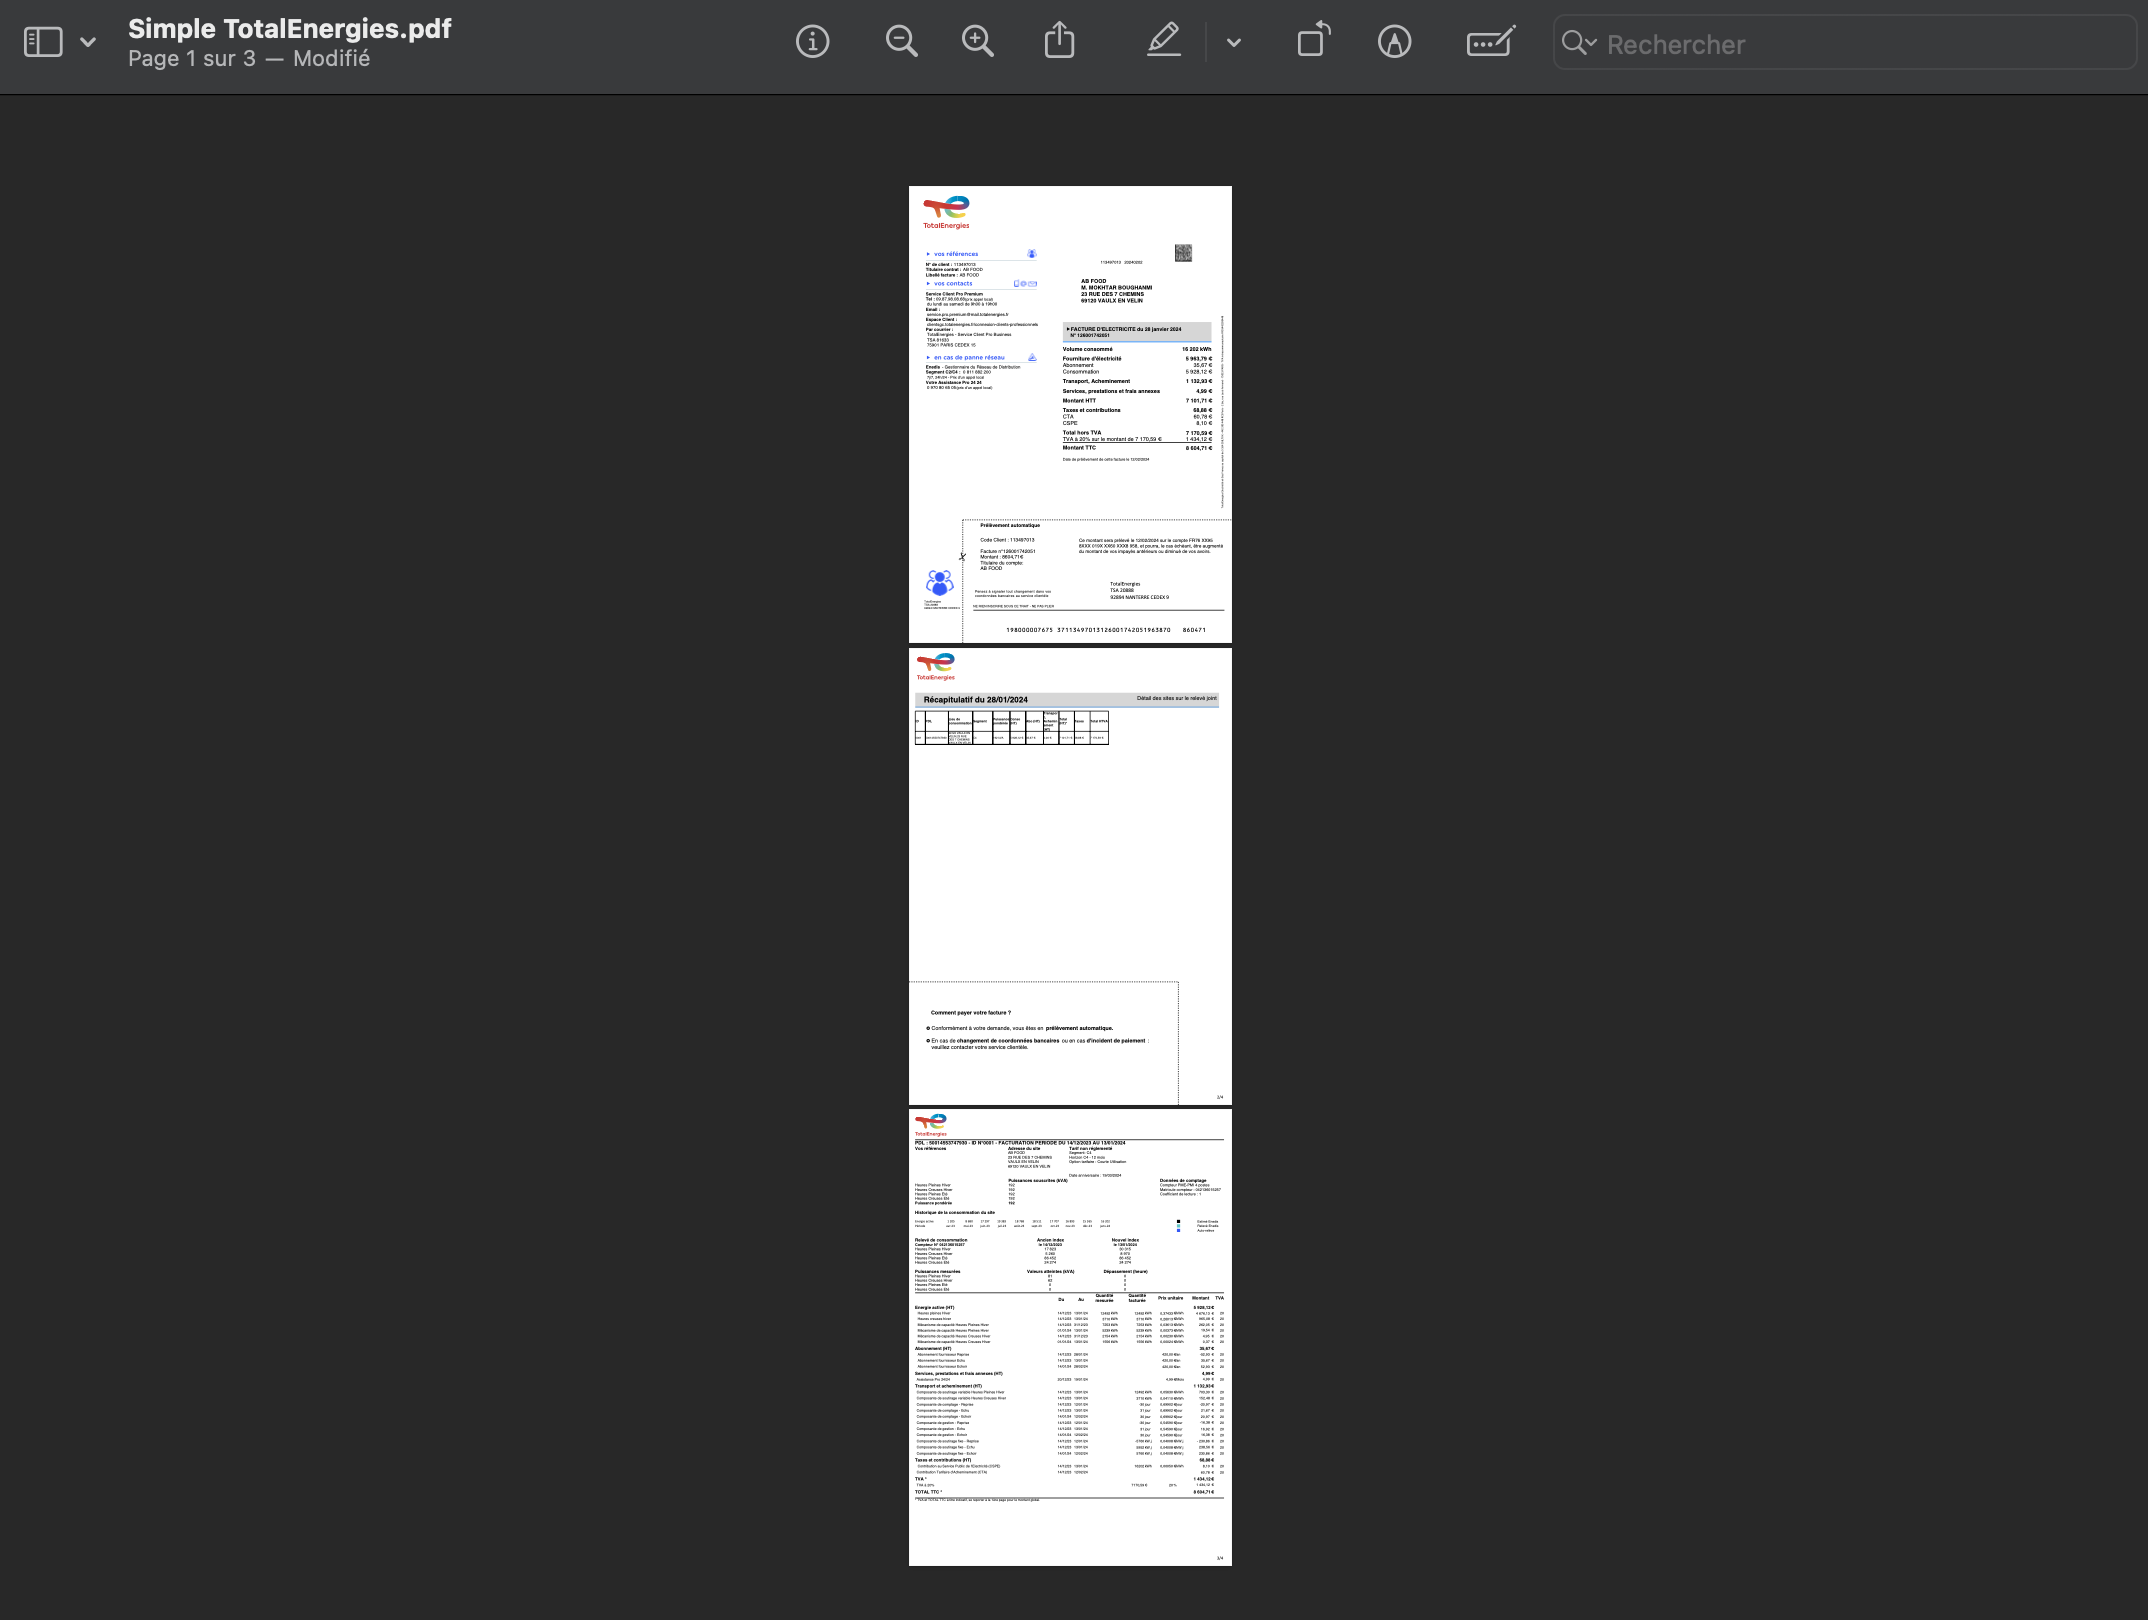
Task: Click the blue group-of-people icon on page one
Action: pos(939,582)
